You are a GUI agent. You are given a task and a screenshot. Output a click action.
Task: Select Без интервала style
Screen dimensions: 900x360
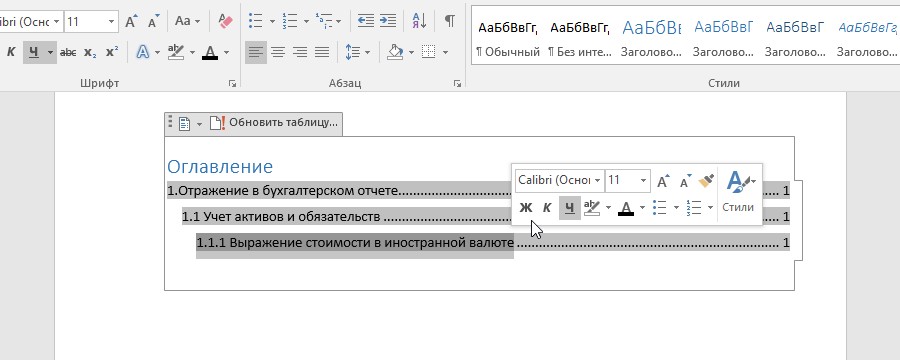pos(580,38)
